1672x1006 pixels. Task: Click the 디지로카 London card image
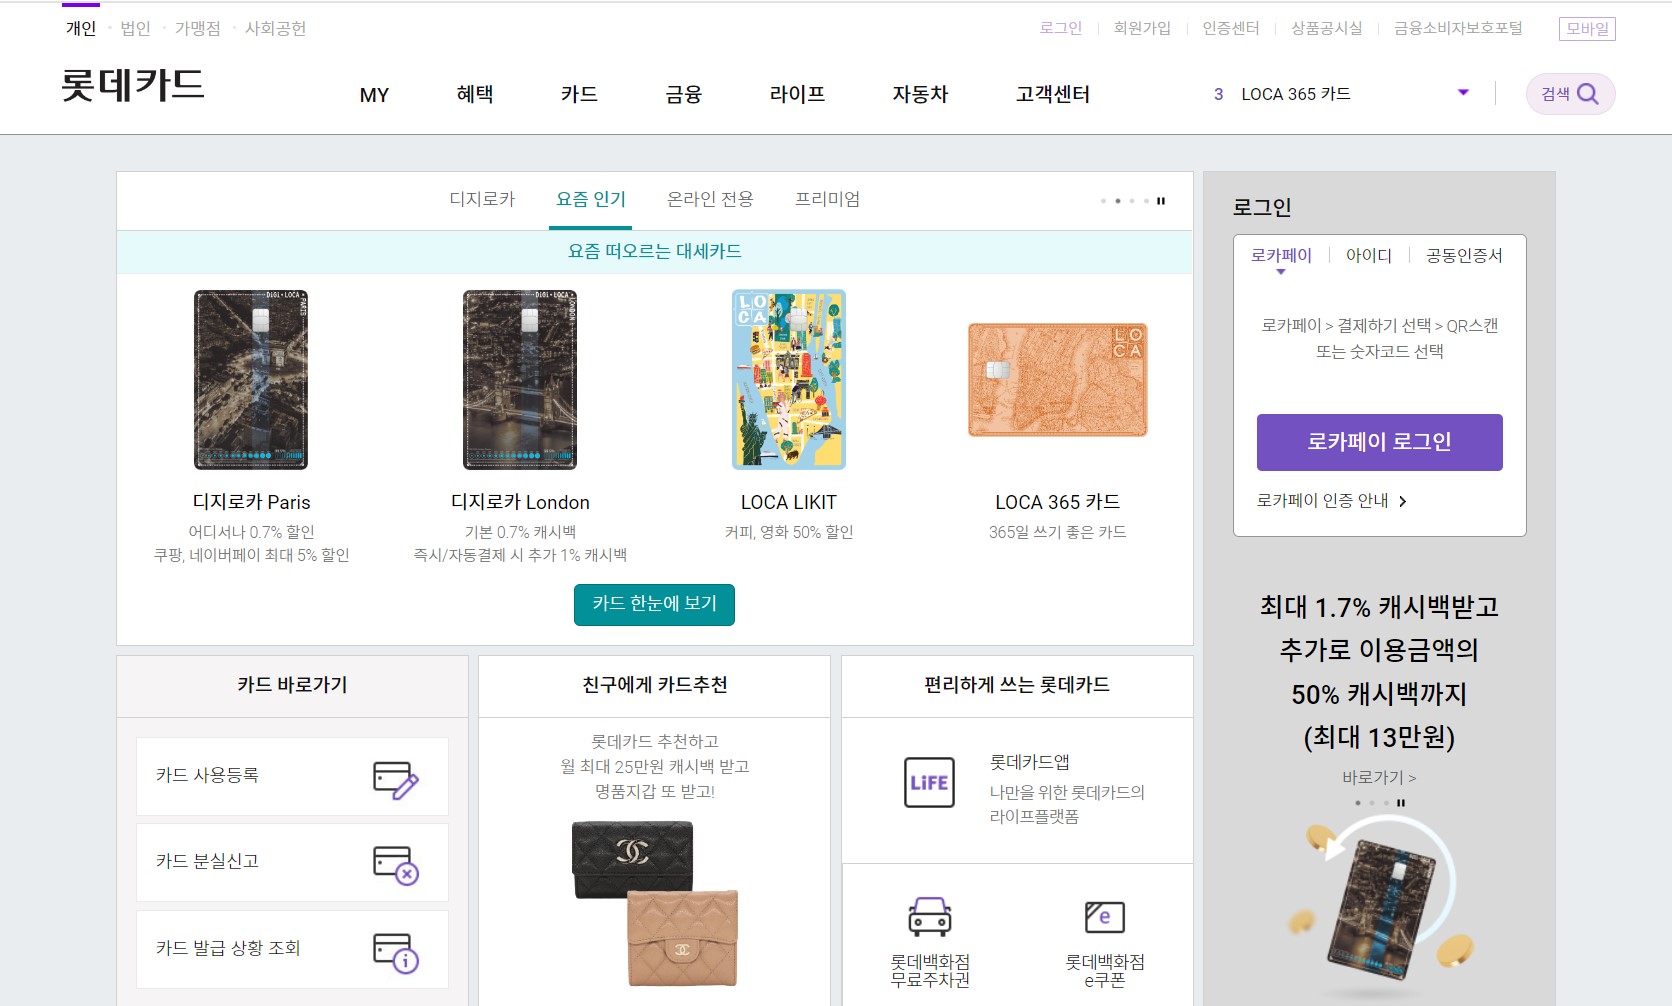(x=520, y=380)
